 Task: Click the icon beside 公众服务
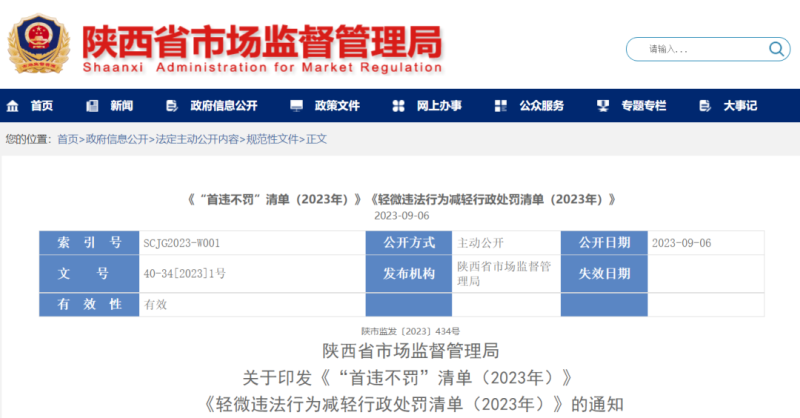point(500,106)
